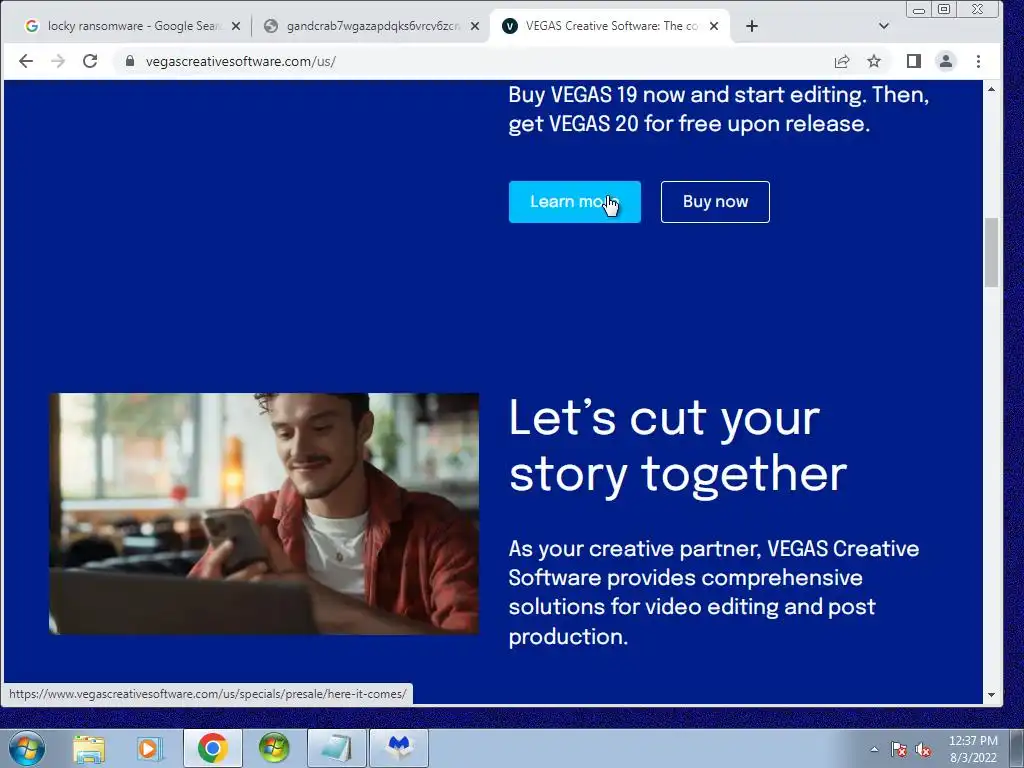
Task: Click the man with phone image
Action: pyautogui.click(x=264, y=513)
